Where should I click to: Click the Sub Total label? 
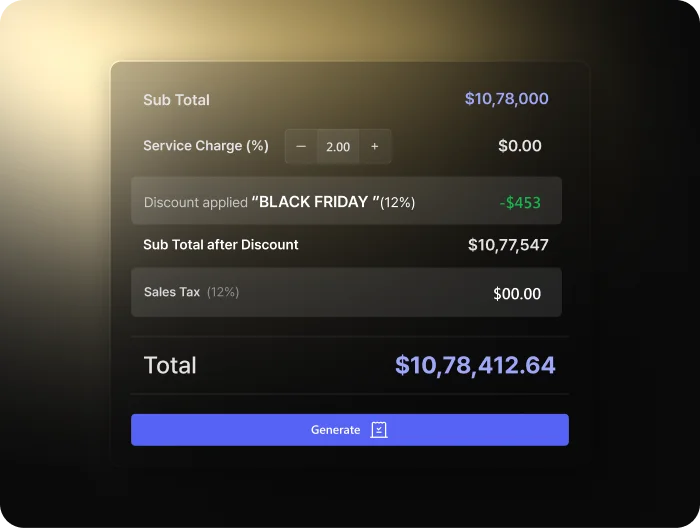176,100
